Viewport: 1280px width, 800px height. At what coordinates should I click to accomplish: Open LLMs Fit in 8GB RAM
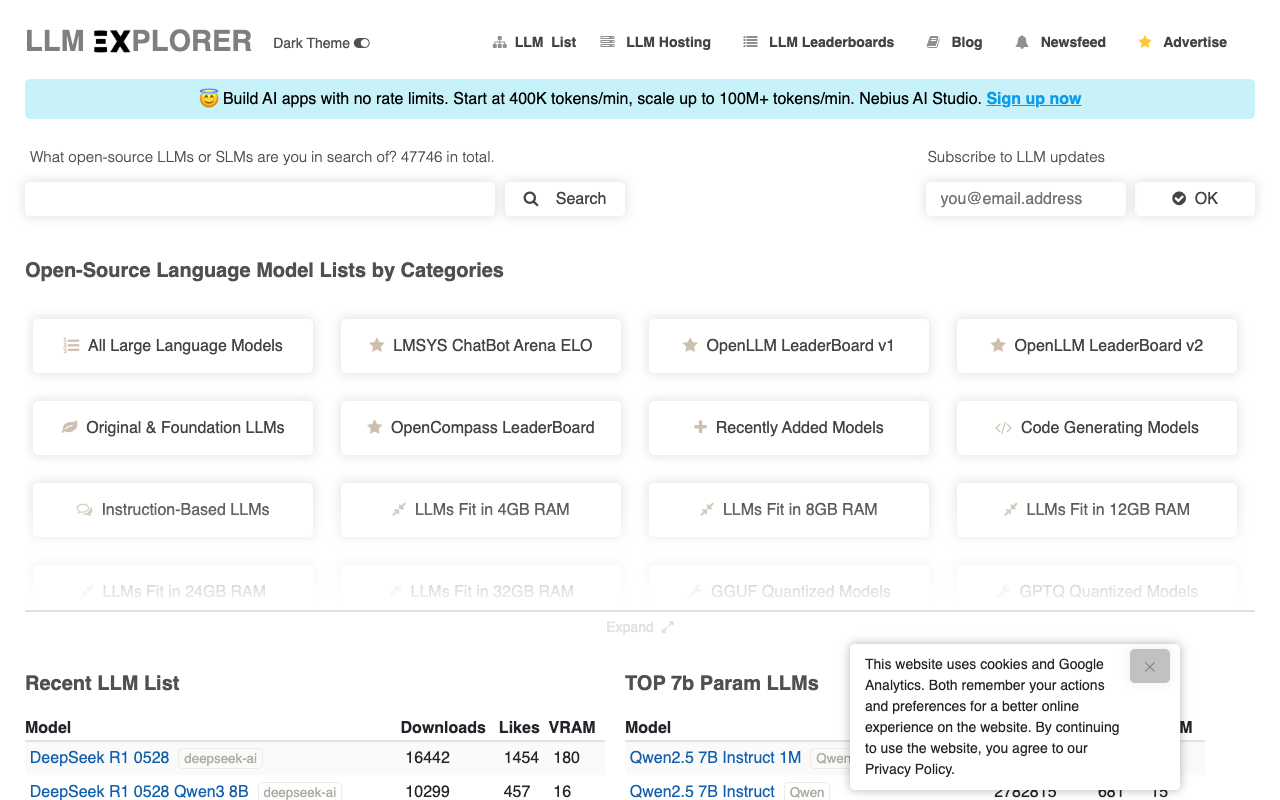(789, 510)
